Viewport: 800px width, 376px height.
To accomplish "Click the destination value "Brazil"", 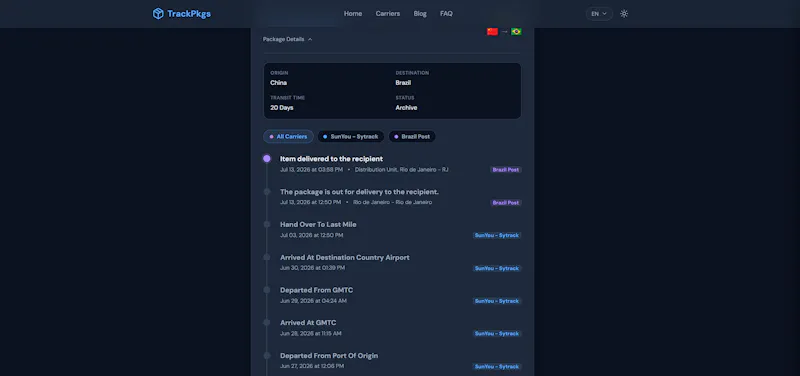I will (403, 83).
